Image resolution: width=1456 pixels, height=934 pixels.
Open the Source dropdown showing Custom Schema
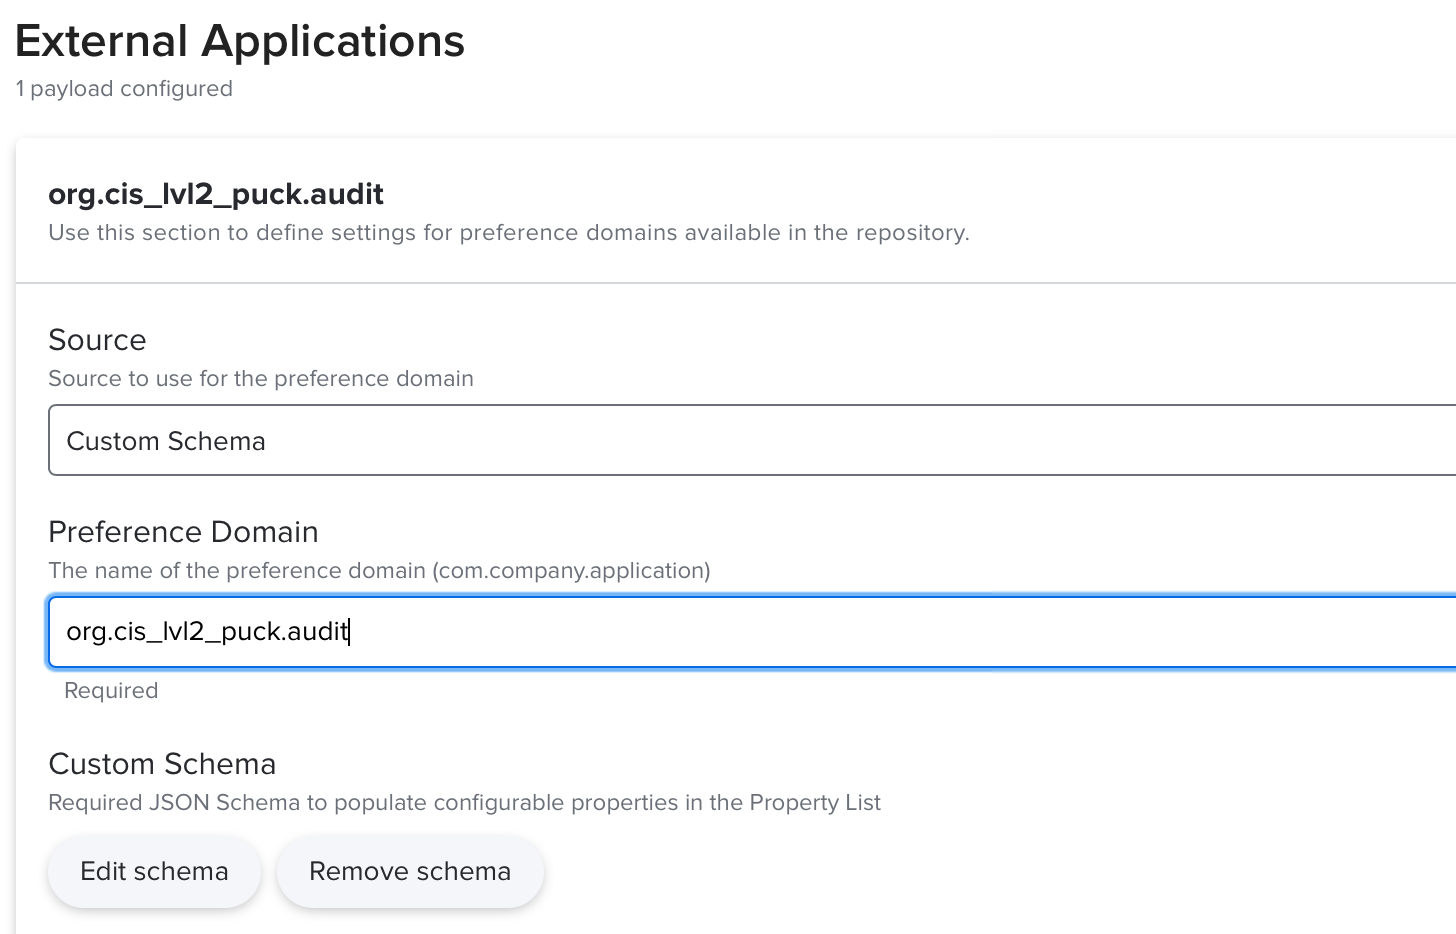coord(750,440)
